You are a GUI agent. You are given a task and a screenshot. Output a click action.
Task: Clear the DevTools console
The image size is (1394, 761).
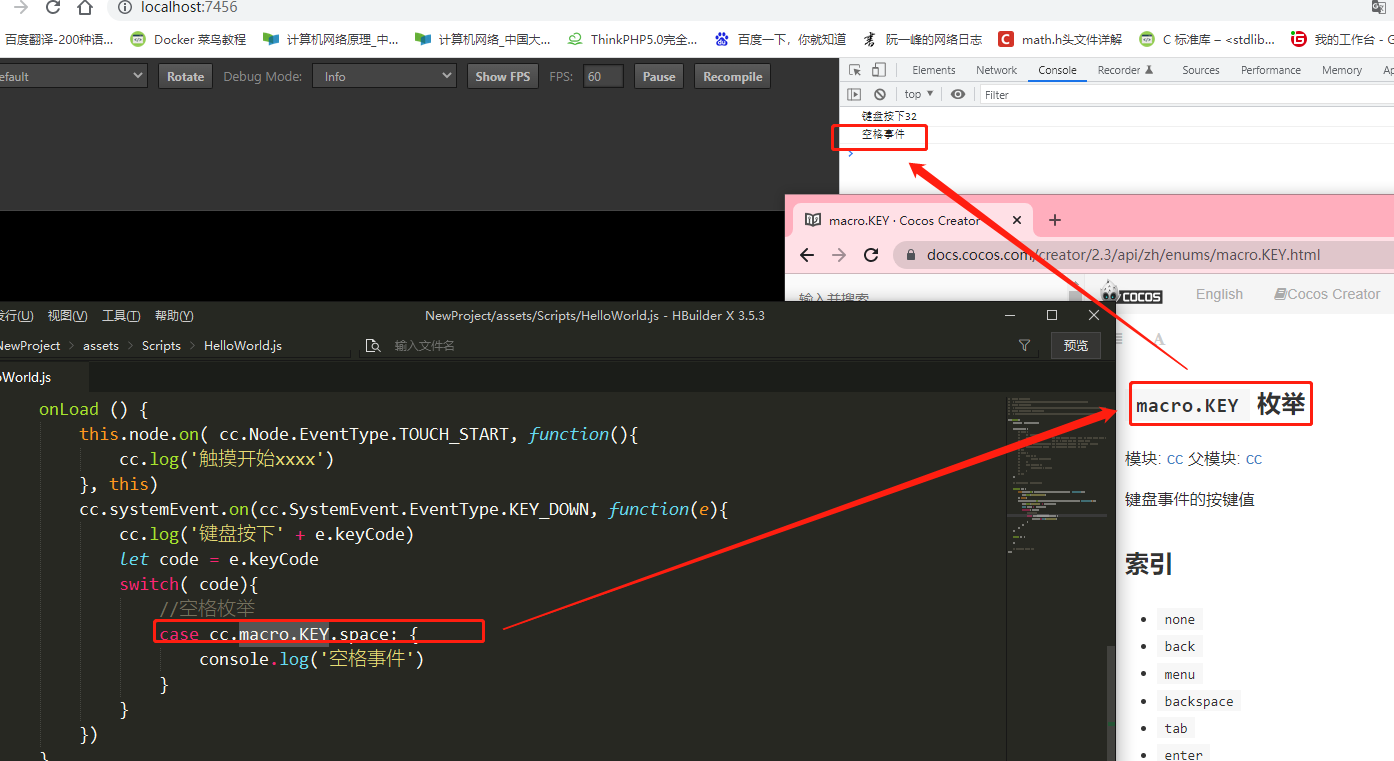coord(880,94)
